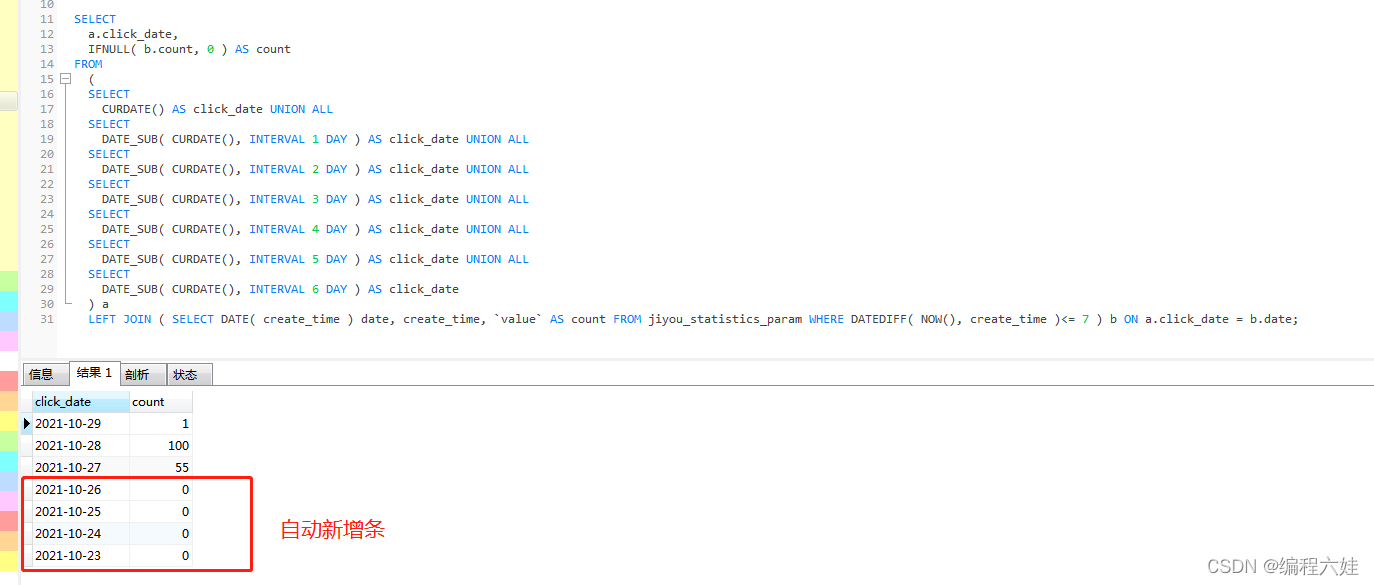Click the DATEDIFF function on line 31
This screenshot has height=585, width=1374.
(x=879, y=319)
